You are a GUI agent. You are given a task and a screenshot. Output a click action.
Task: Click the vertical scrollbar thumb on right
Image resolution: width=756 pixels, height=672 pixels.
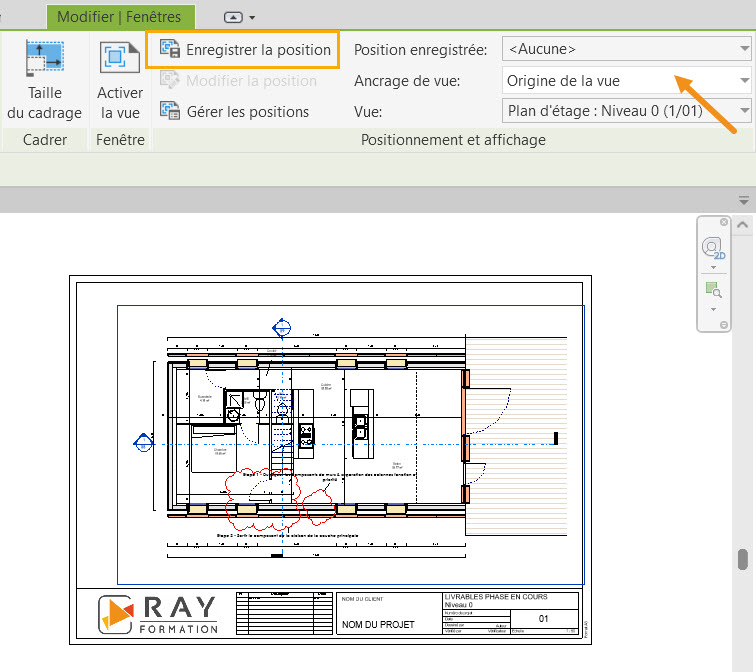click(742, 558)
